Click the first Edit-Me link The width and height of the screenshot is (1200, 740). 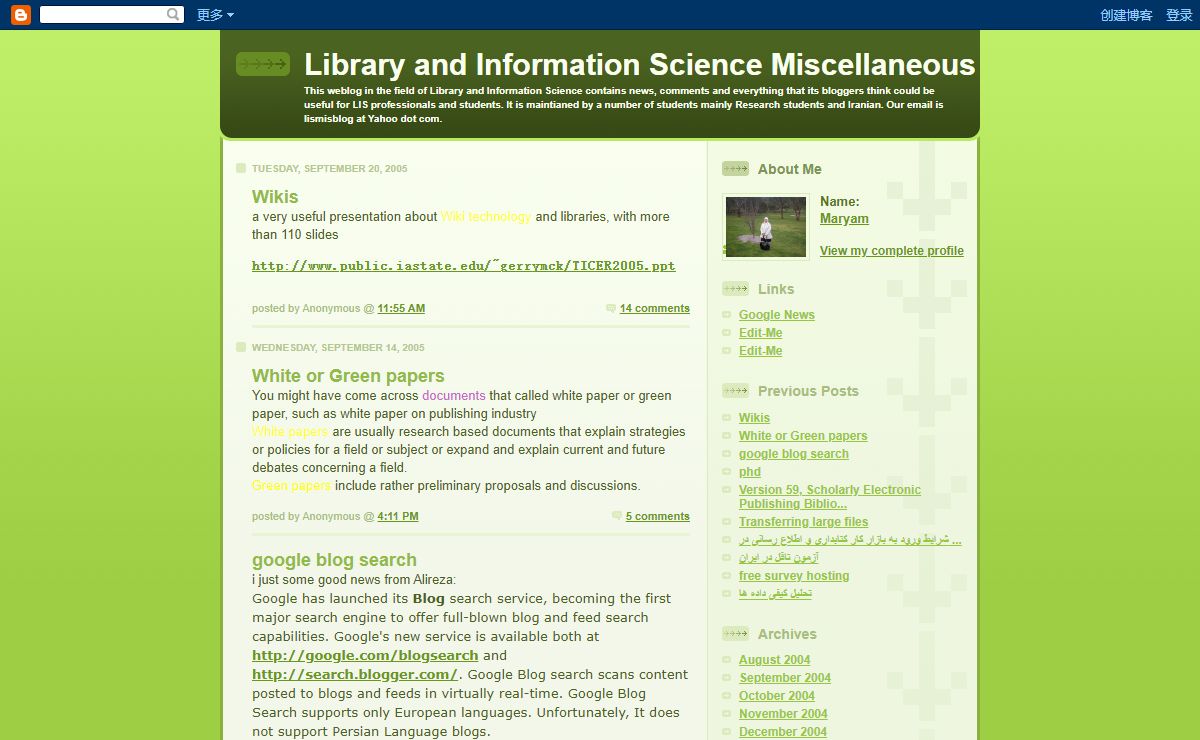click(x=761, y=333)
